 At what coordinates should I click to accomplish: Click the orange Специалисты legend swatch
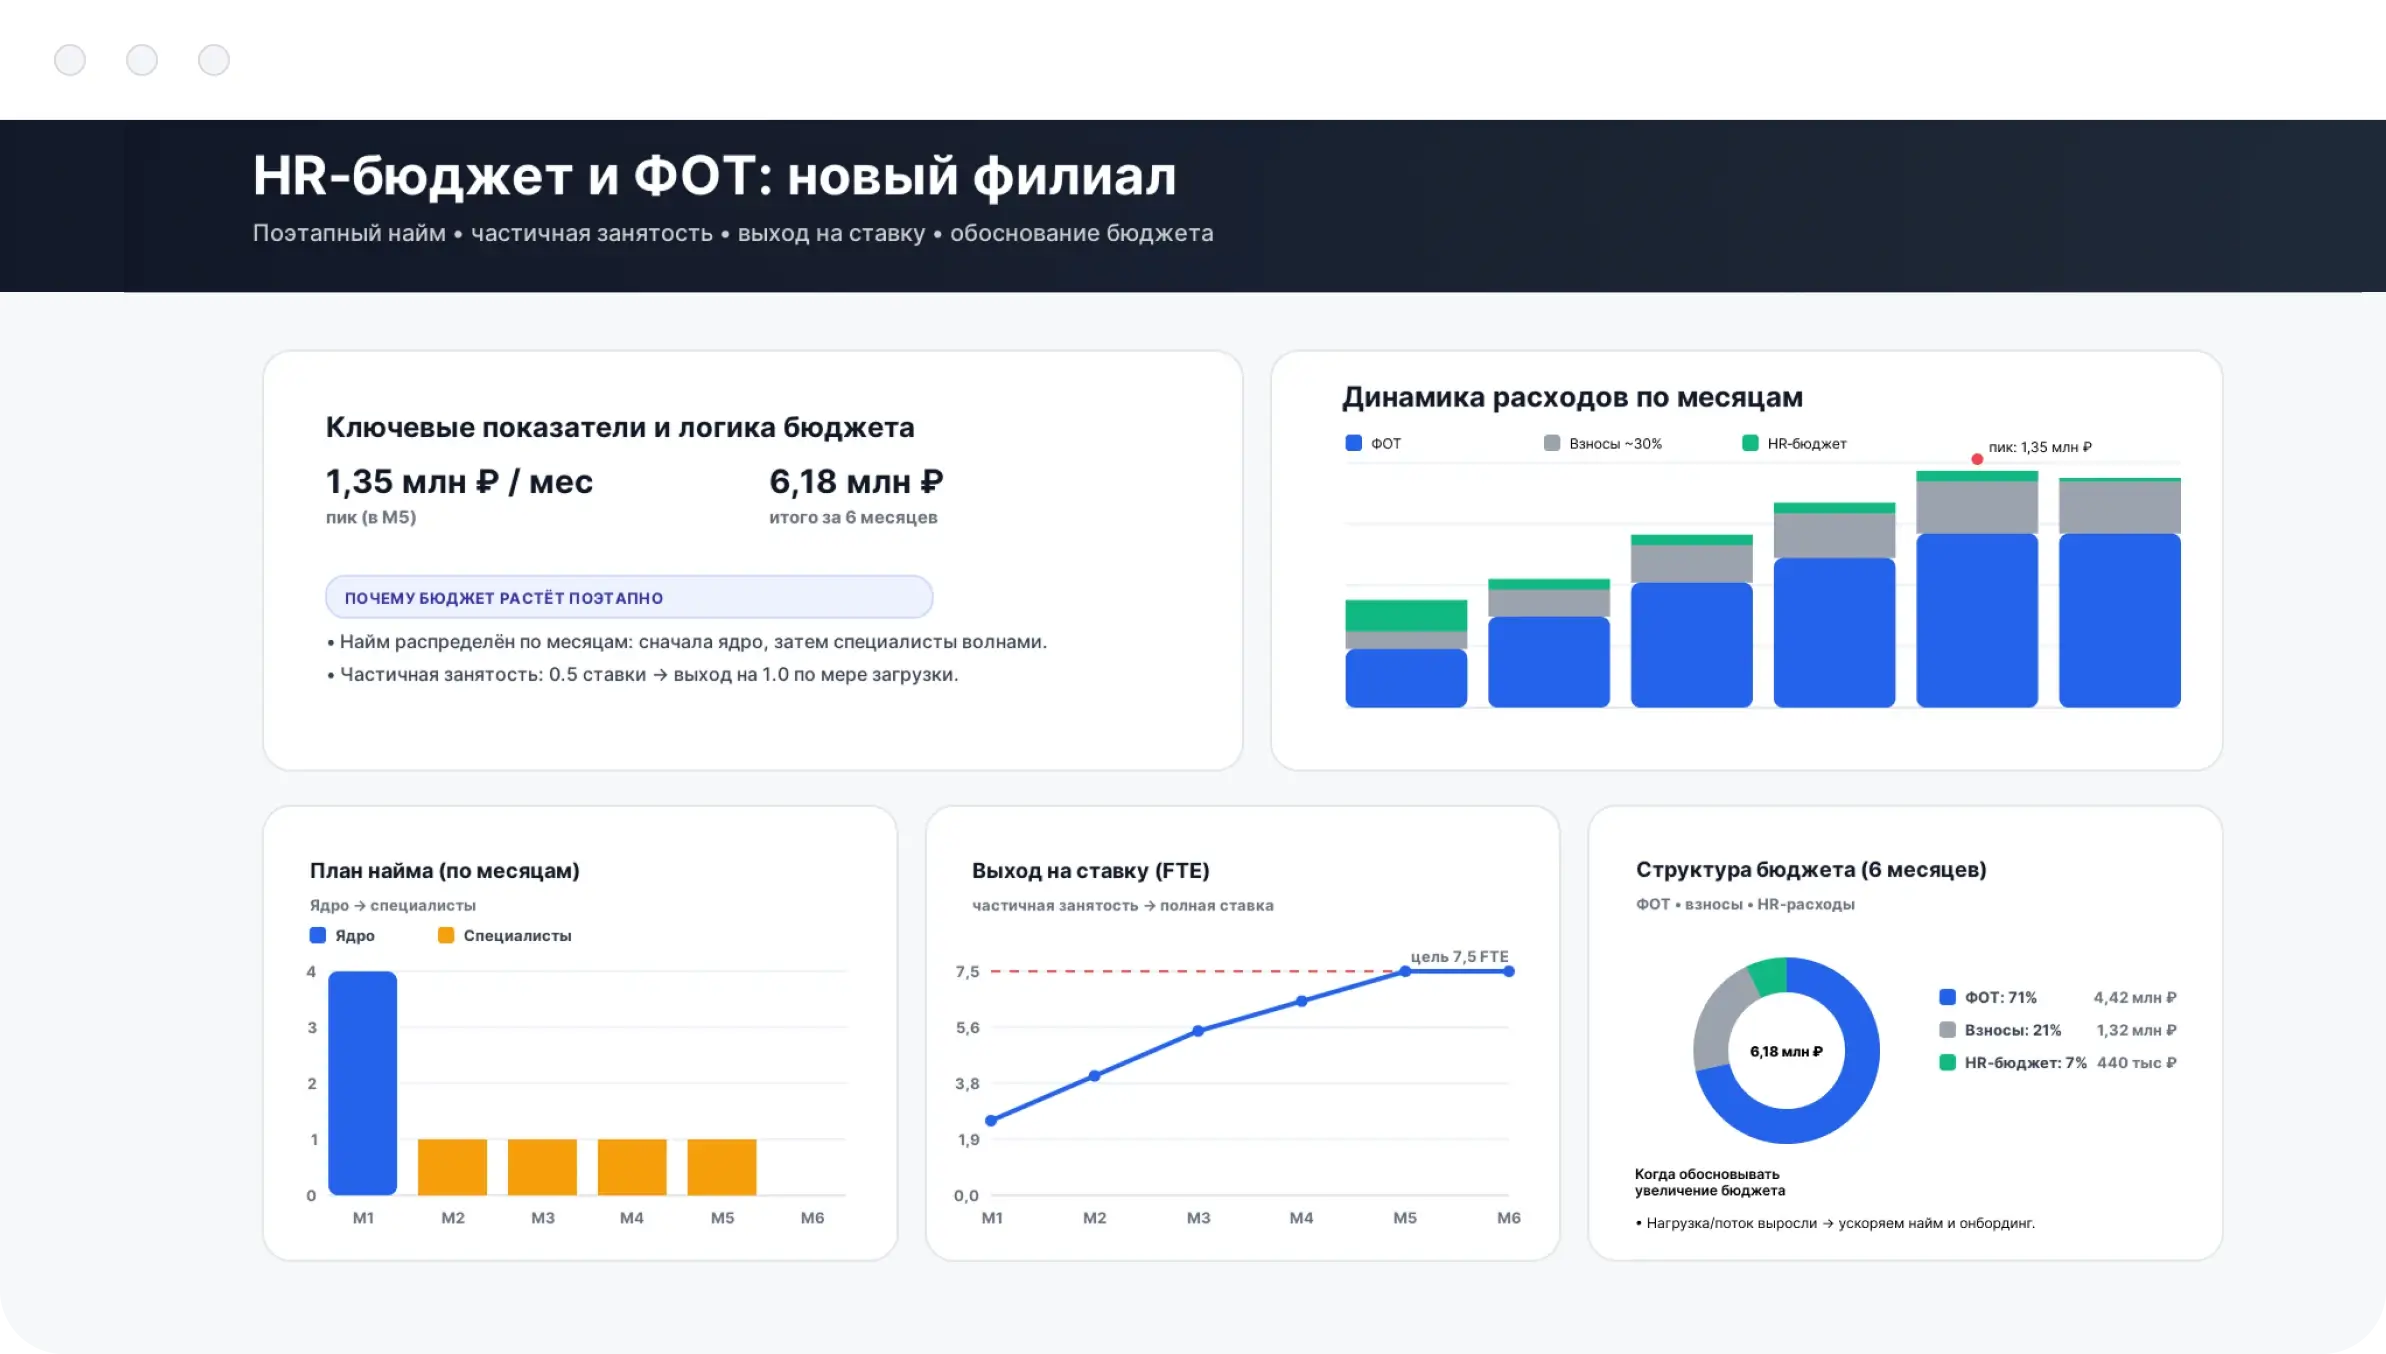(446, 935)
